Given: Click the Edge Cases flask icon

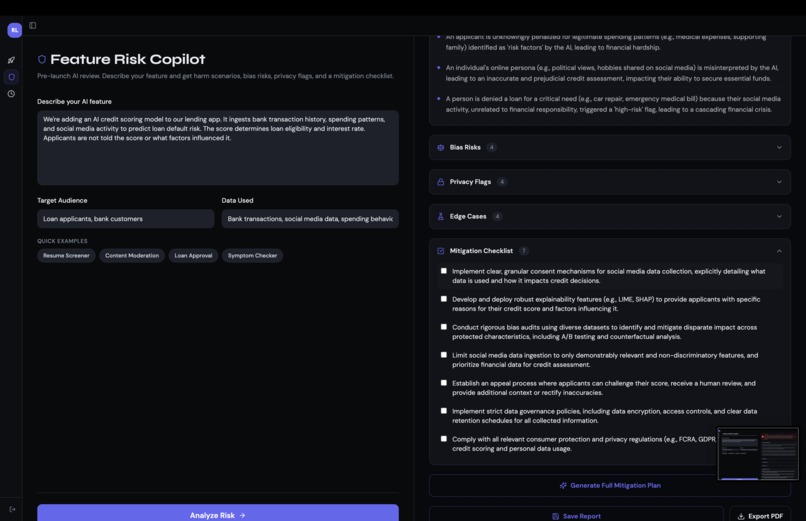Looking at the screenshot, I should (x=441, y=216).
